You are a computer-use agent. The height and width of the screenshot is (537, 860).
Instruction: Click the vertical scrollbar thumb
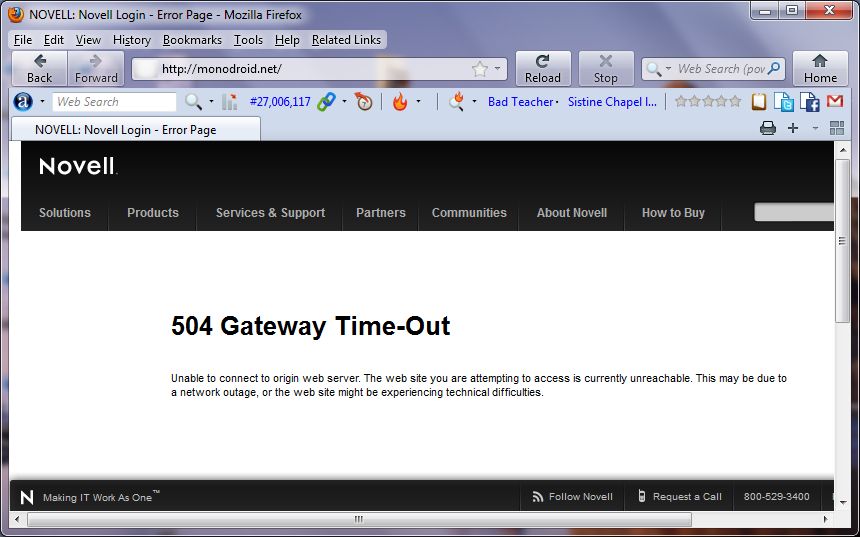tap(842, 241)
